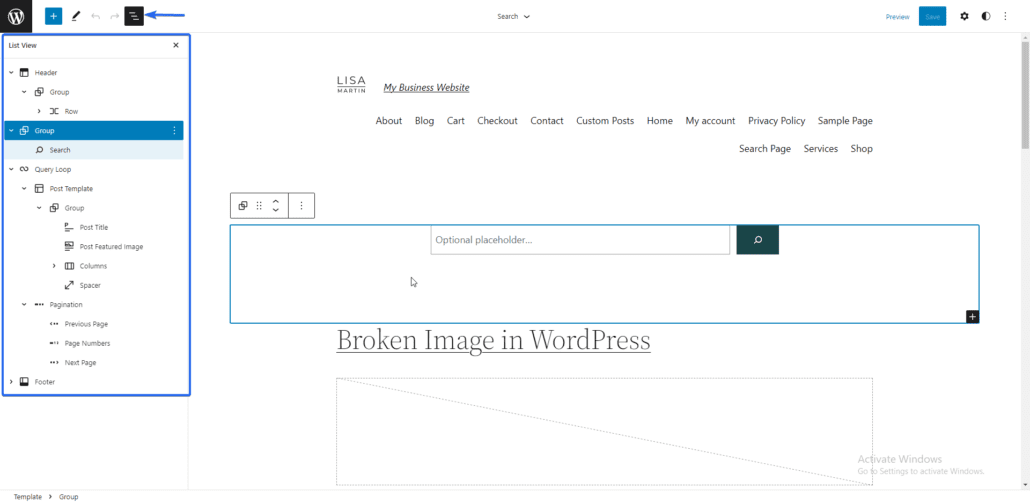The width and height of the screenshot is (1030, 503).
Task: Open block toolbar options three dots
Action: click(302, 206)
